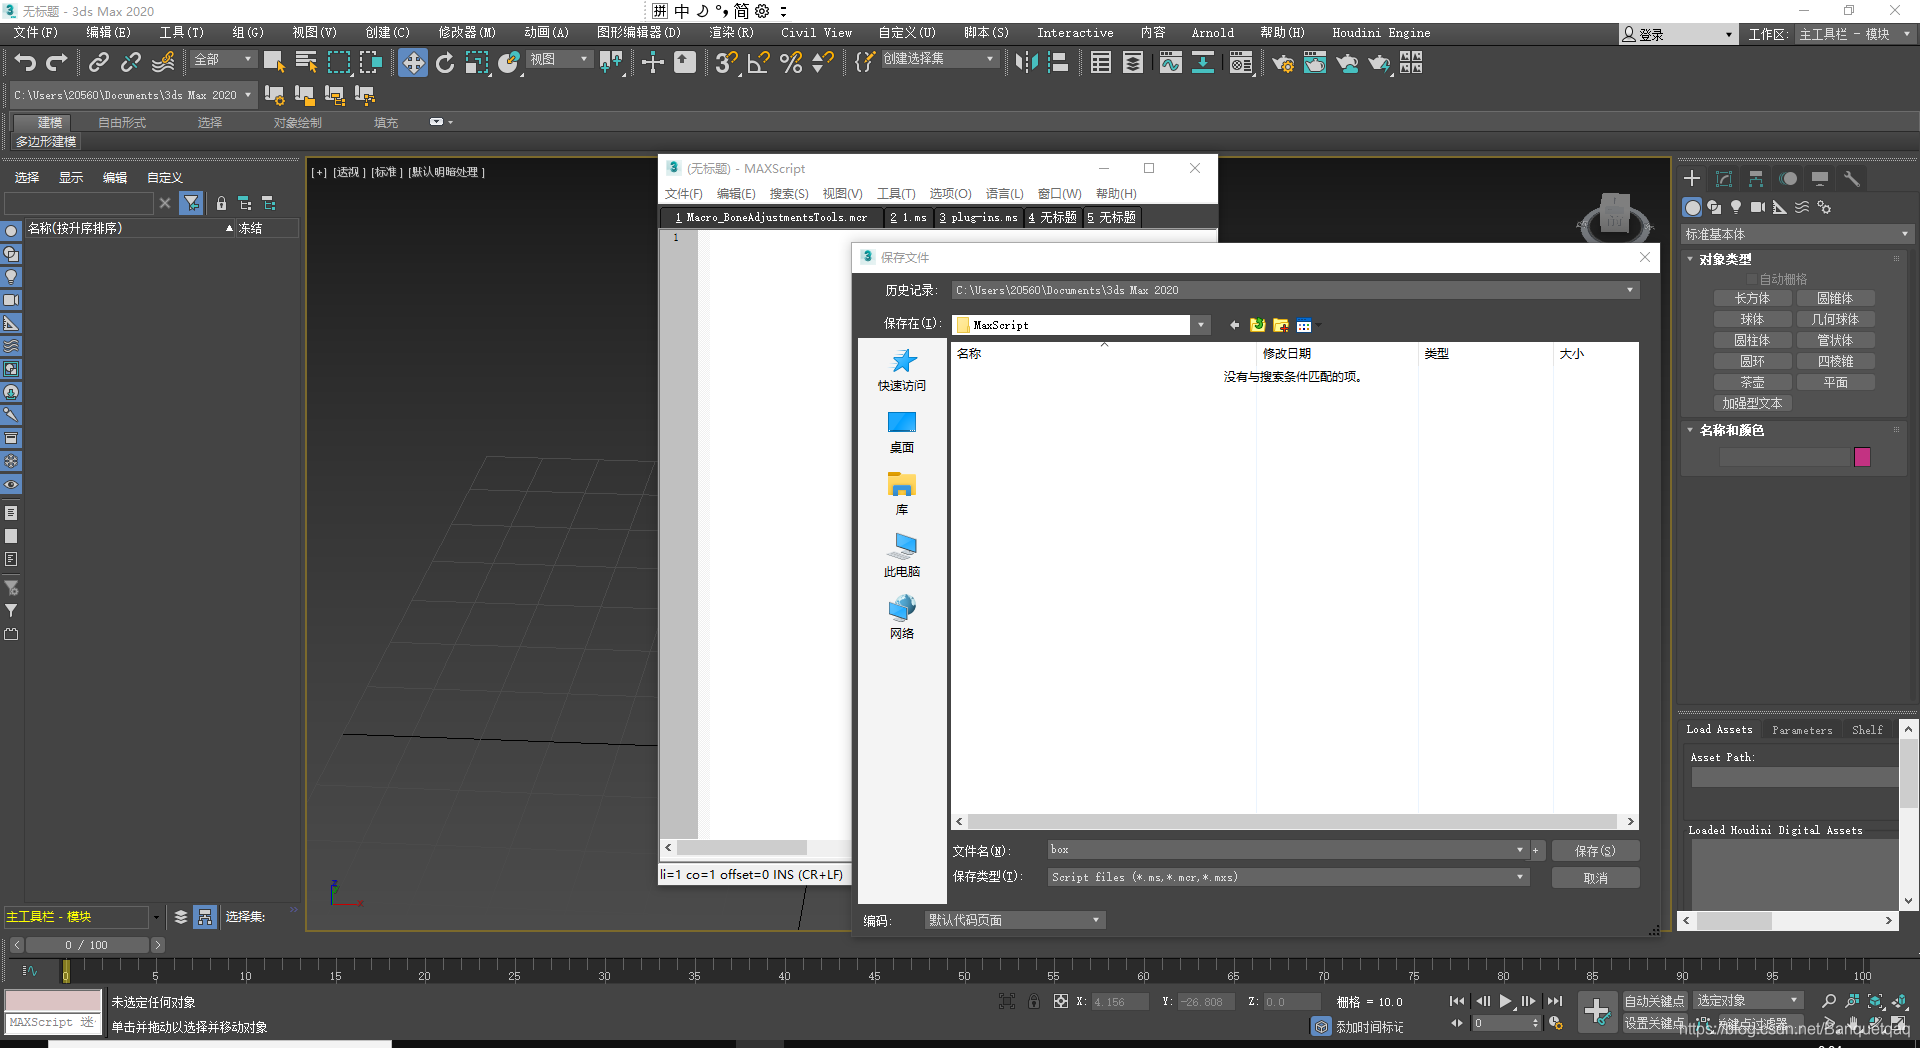Viewport: 1920px width, 1048px height.
Task: Open the Mirror tool
Action: [x=1026, y=63]
